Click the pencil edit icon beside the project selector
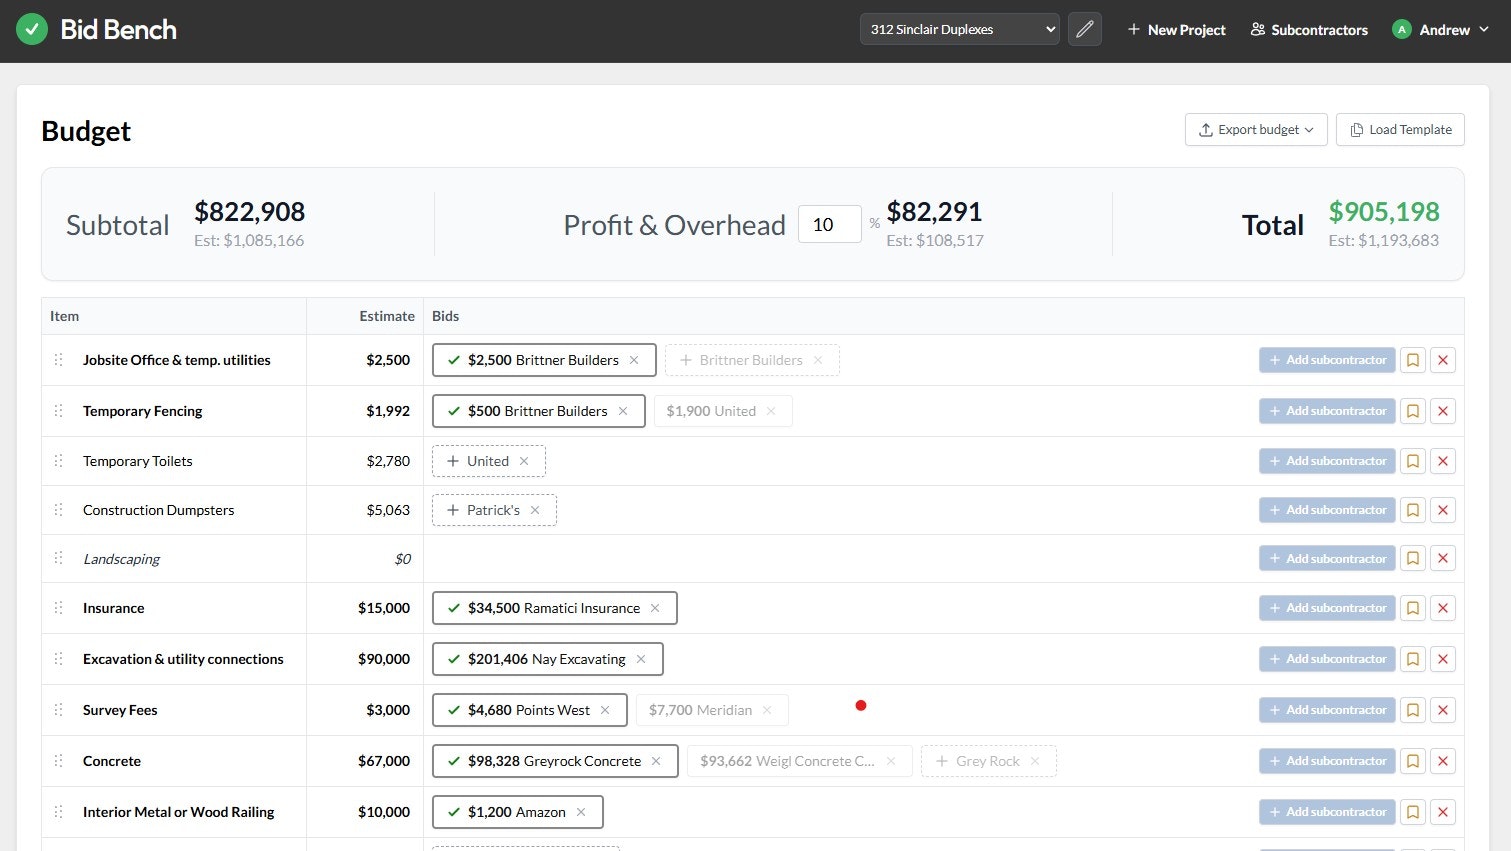 point(1084,29)
